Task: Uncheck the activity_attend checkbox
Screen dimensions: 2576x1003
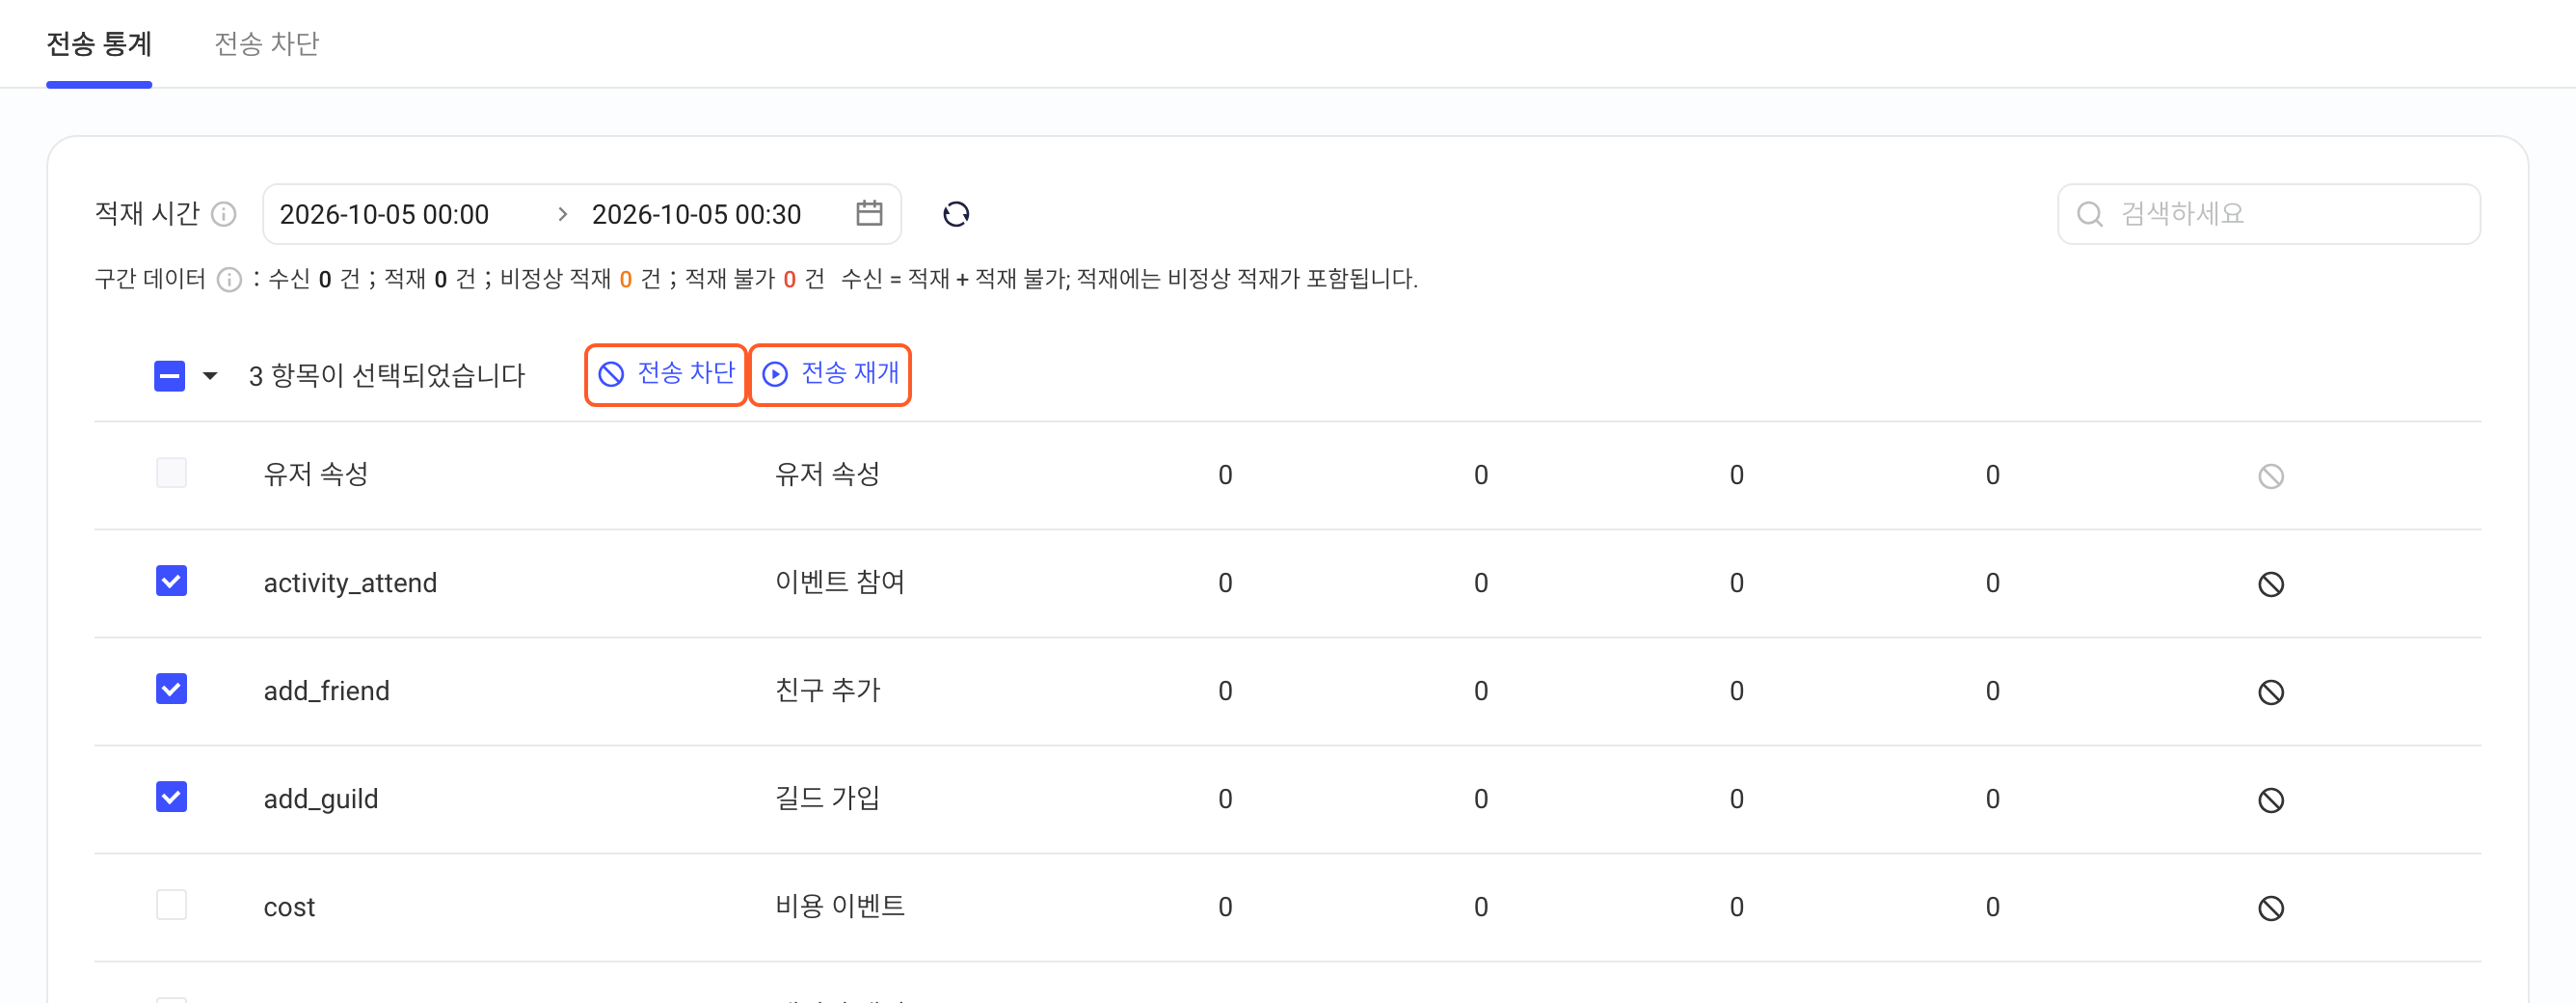Action: (x=172, y=581)
